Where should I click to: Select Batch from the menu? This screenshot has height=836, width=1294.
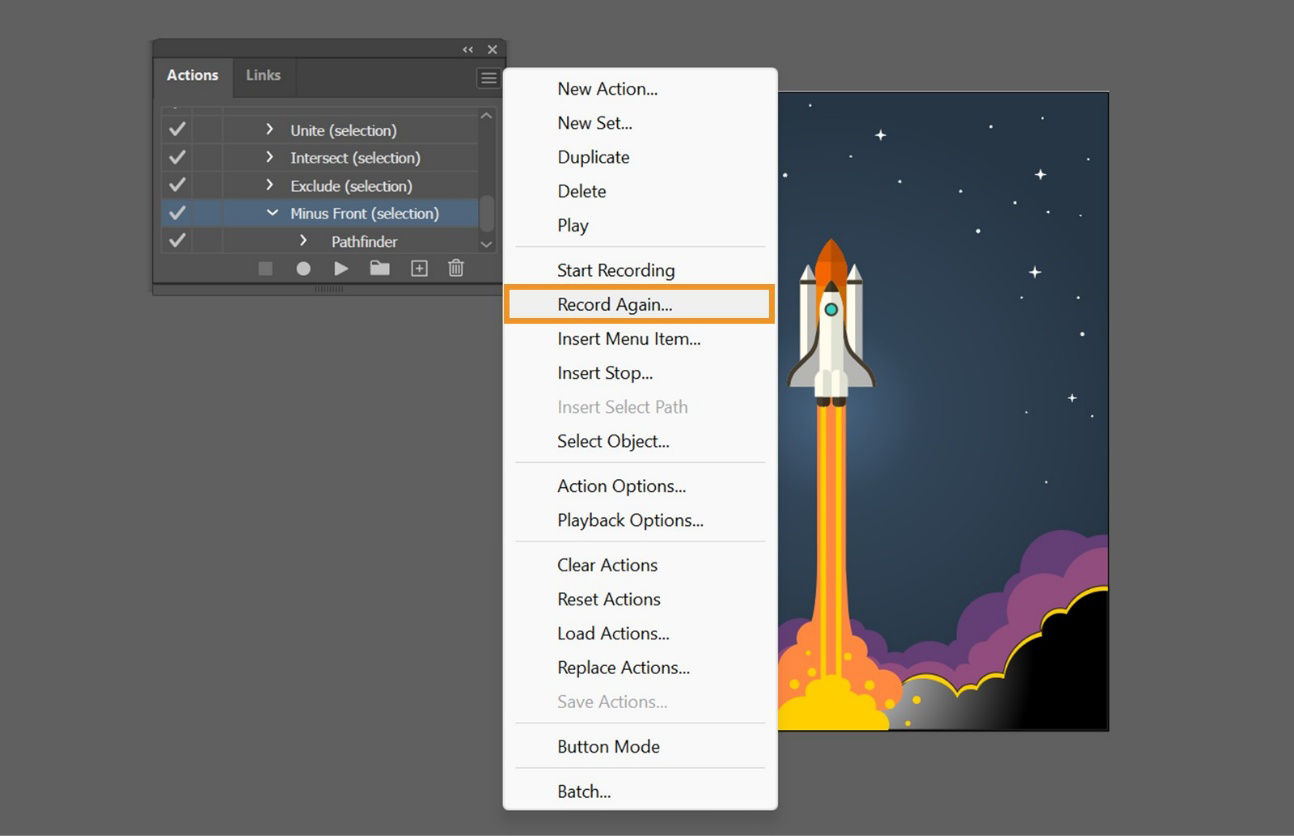click(583, 791)
